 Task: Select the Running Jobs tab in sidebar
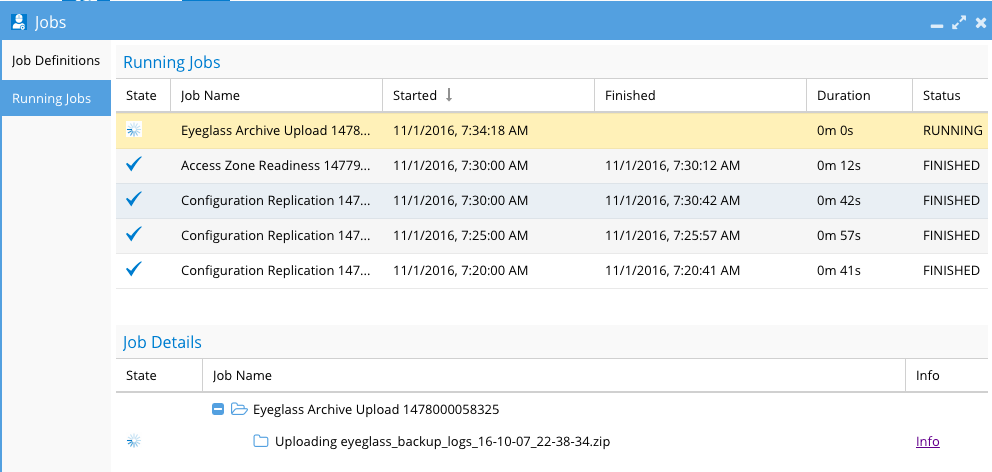click(56, 98)
